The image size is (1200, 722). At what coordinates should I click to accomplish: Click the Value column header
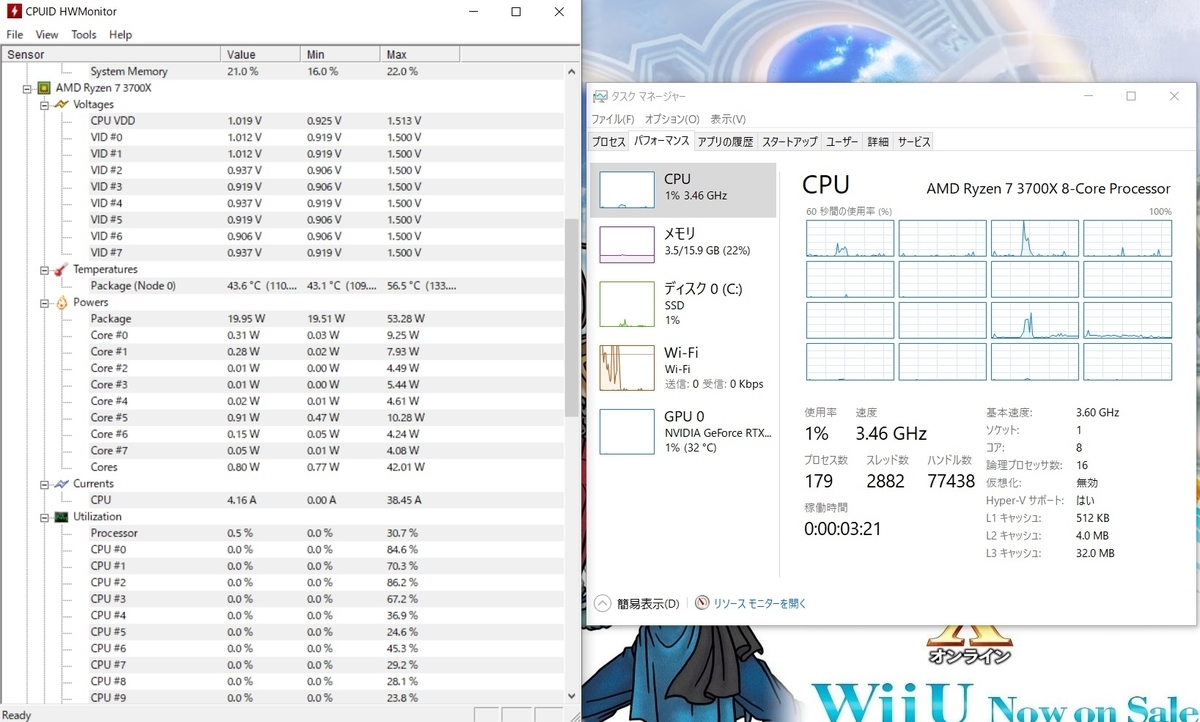[260, 54]
